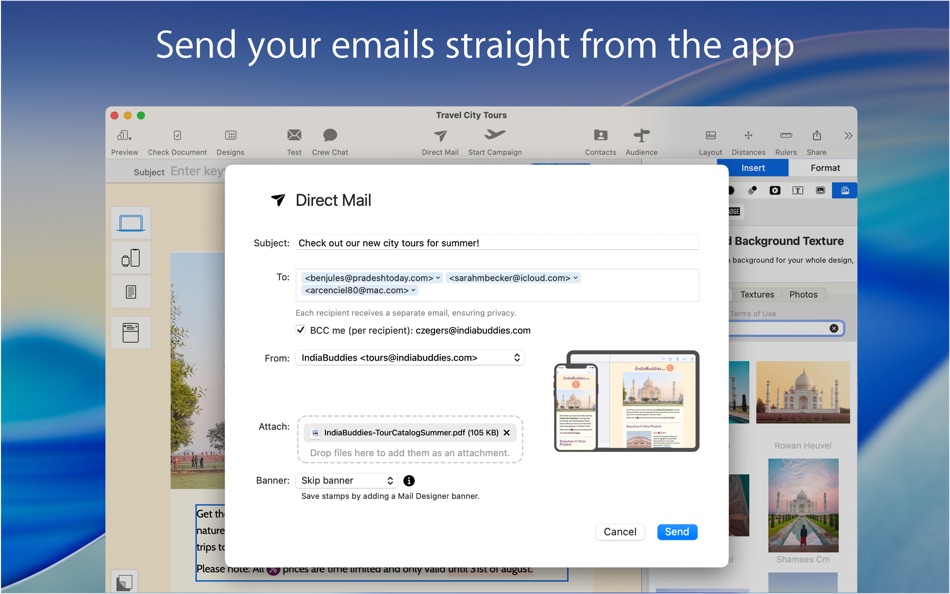Switch to the Insert tab

[752, 168]
